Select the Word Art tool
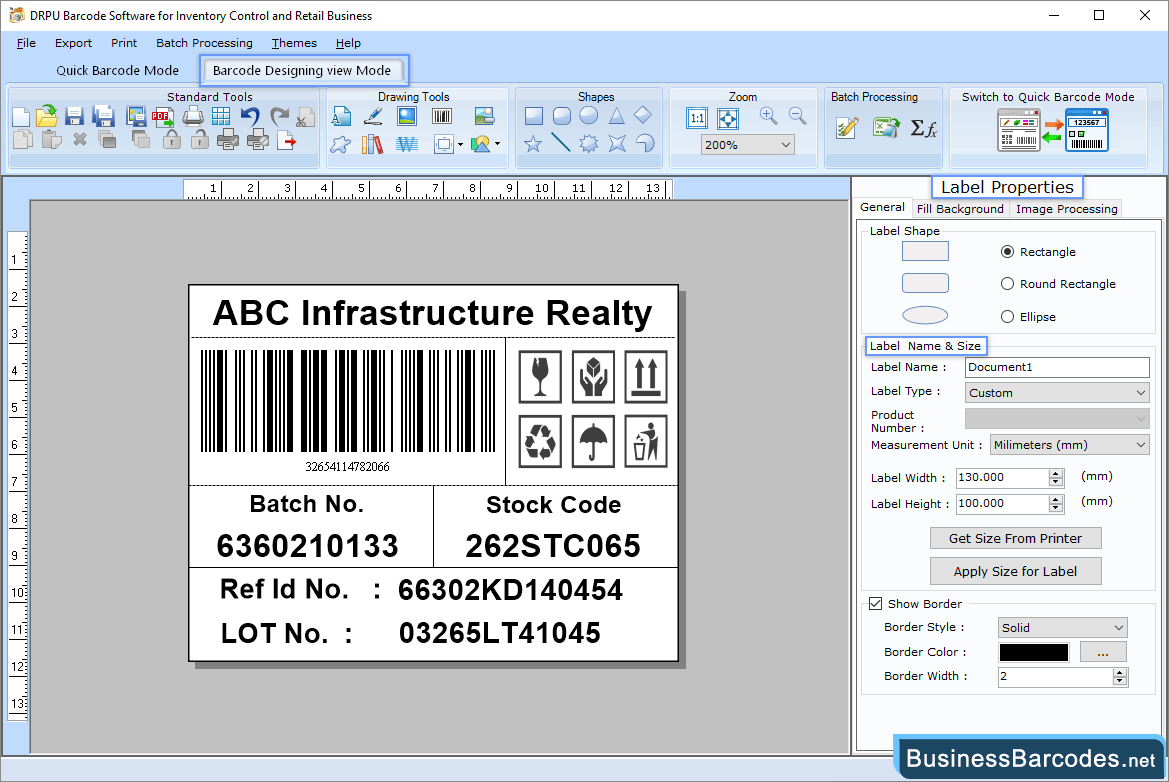Viewport: 1169px width, 782px height. [x=407, y=144]
